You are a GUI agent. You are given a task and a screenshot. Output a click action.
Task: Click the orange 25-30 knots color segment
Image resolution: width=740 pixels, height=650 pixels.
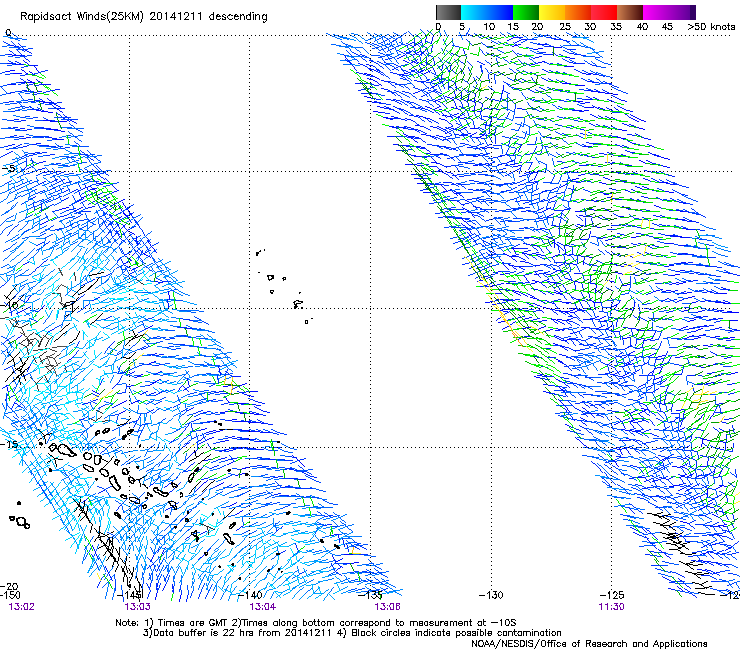578,12
